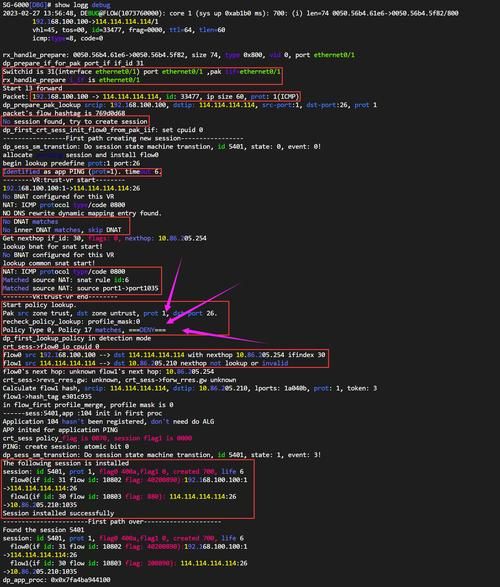Viewport: 500px width, 587px height.
Task: Click 'The following session is installed' line
Action: click(65, 463)
